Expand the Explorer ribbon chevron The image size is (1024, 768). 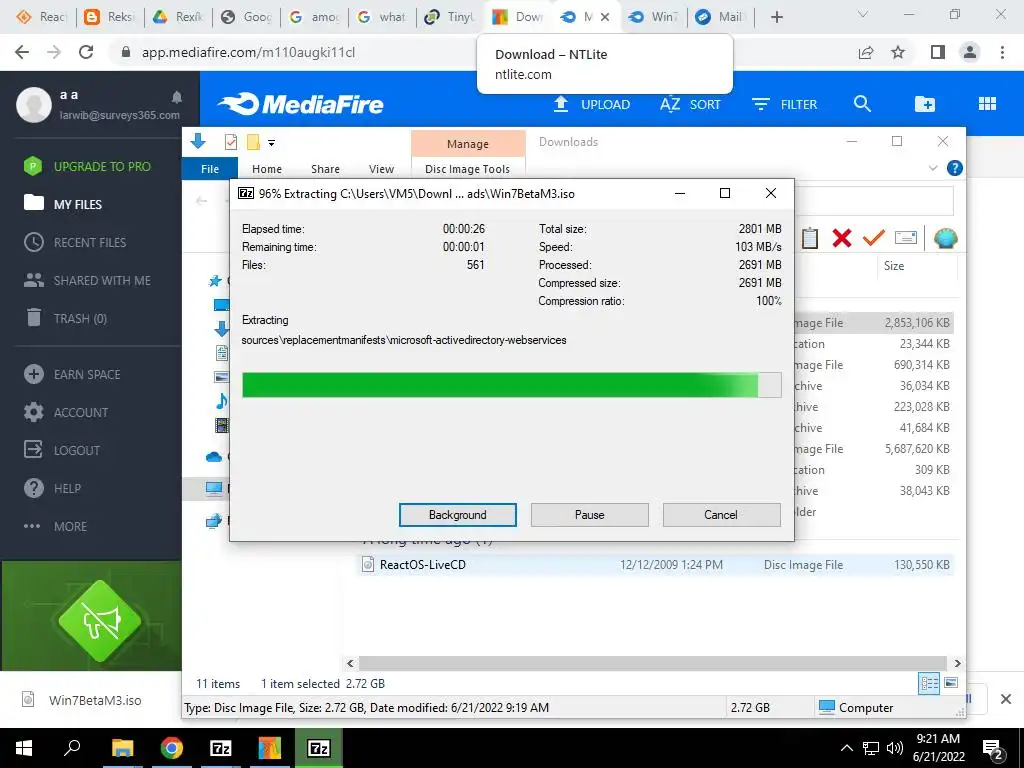tap(933, 168)
